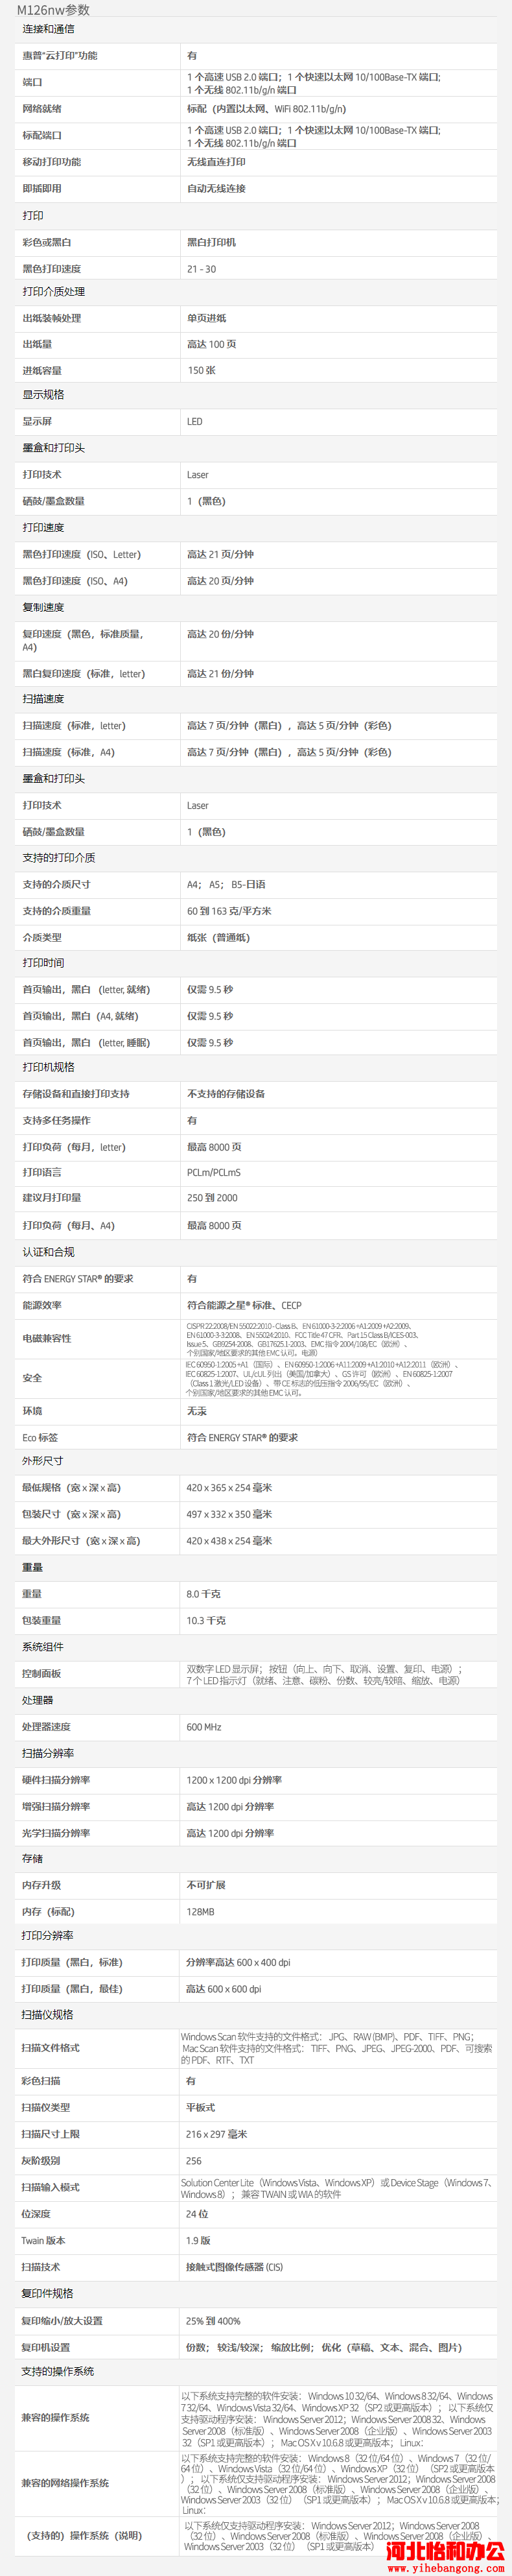This screenshot has height=2576, width=512.
Task: Click the value "150 张"
Action: [201, 370]
